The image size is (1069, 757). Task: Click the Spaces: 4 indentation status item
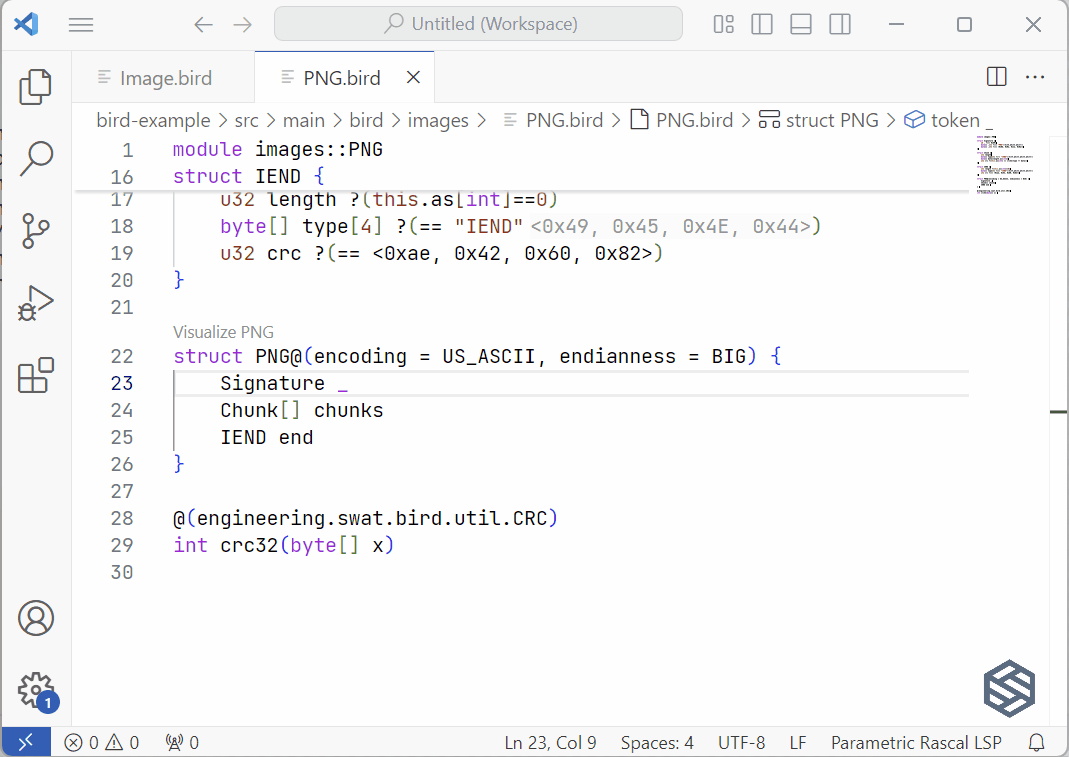[x=657, y=742]
